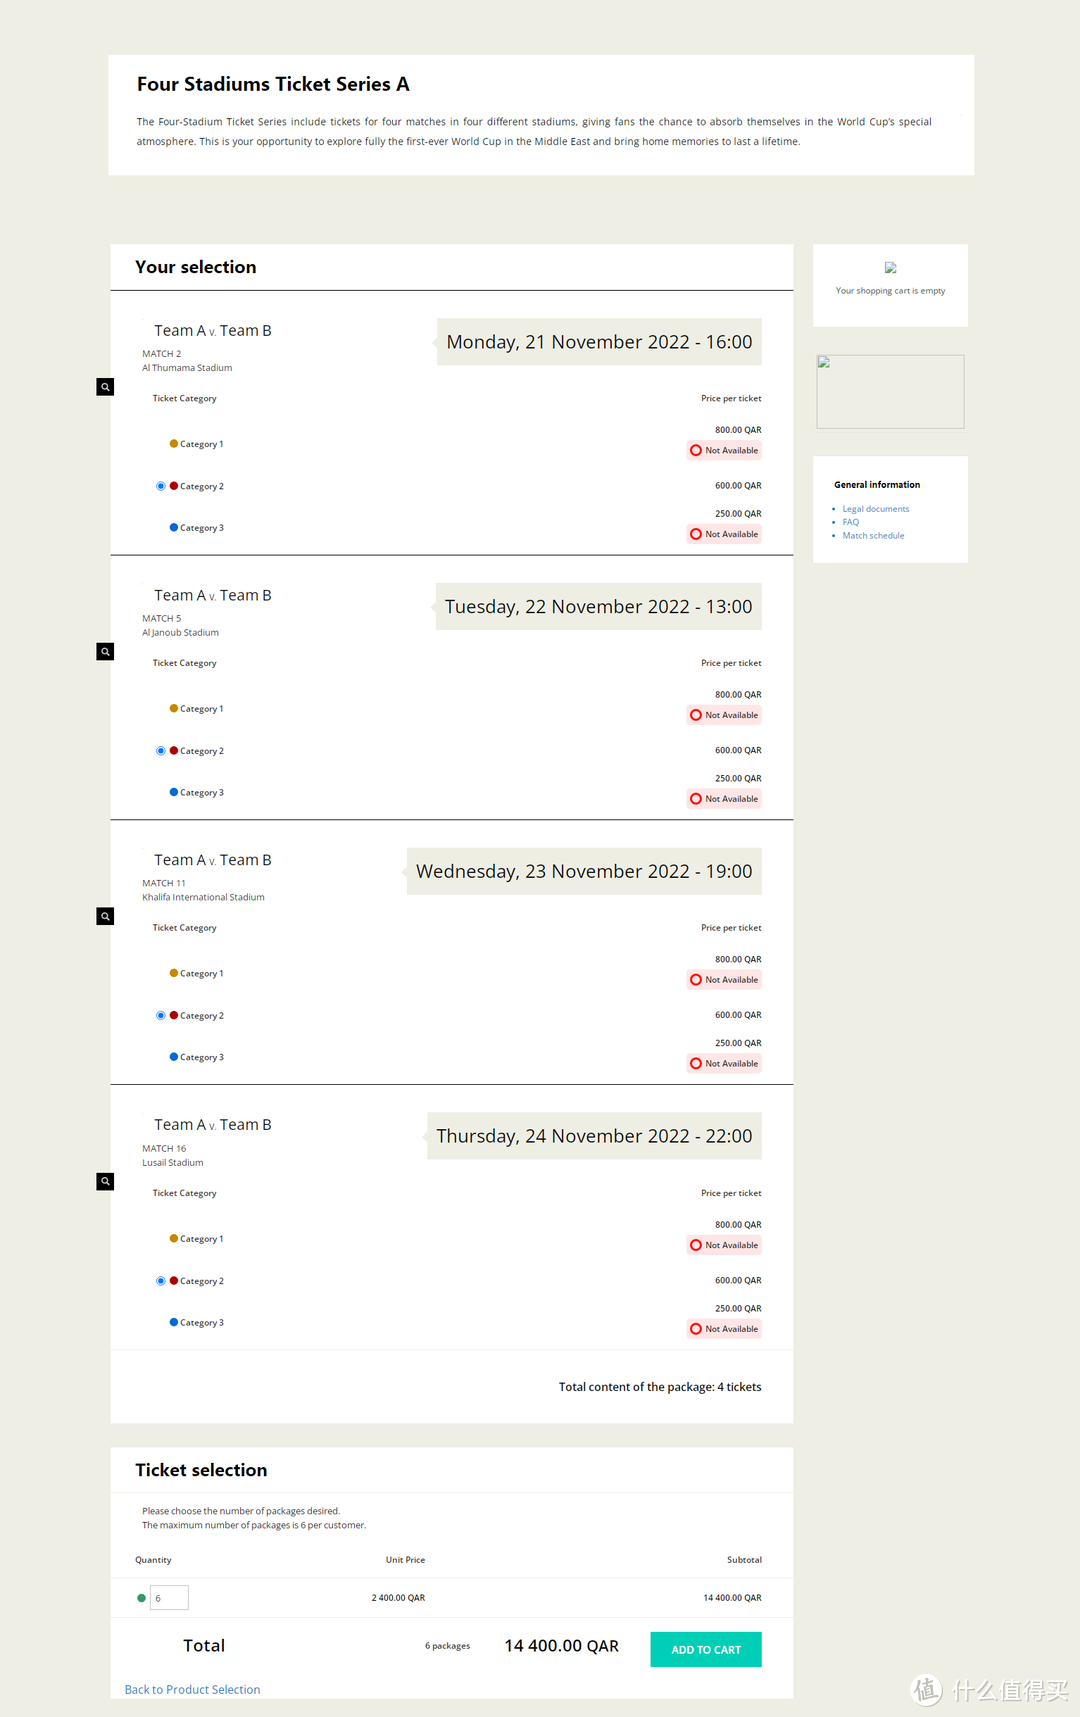Click the Category 1 orange dot for Match 2

coord(174,444)
